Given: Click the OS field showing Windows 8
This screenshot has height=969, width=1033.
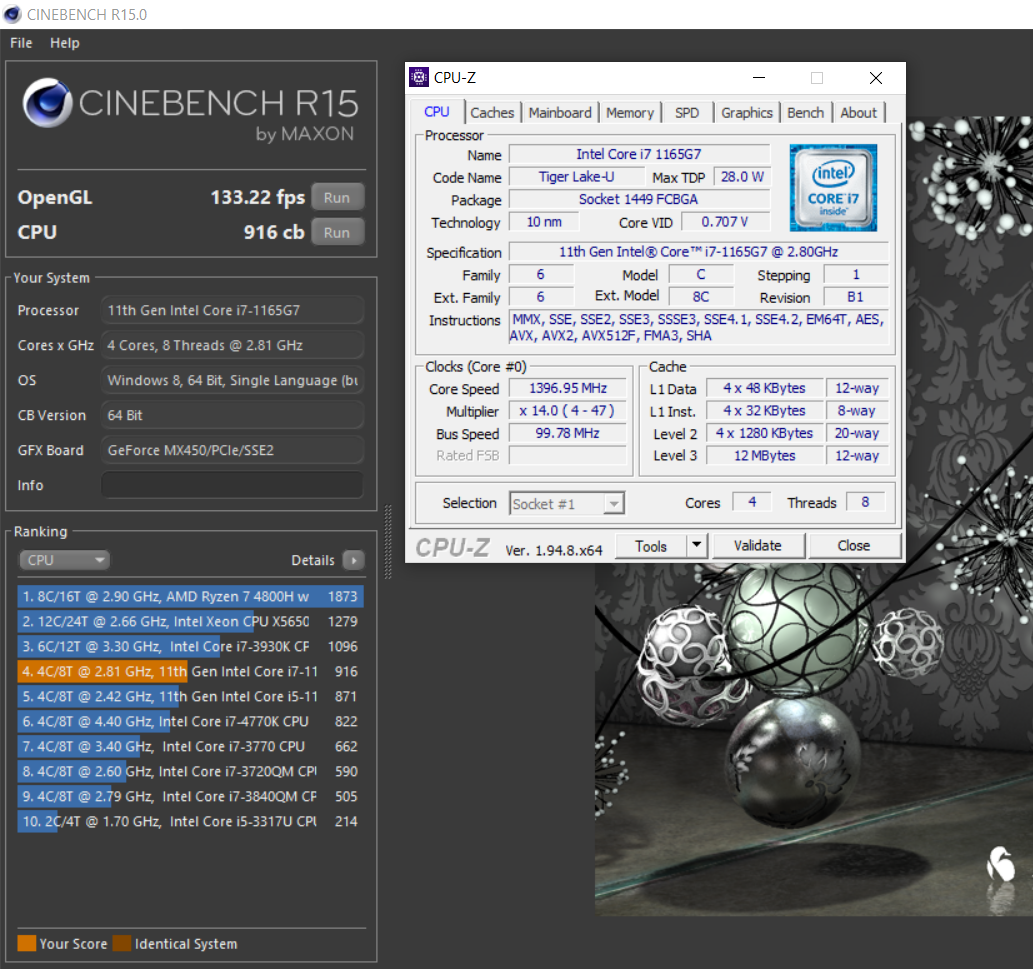Looking at the screenshot, I should pyautogui.click(x=232, y=380).
